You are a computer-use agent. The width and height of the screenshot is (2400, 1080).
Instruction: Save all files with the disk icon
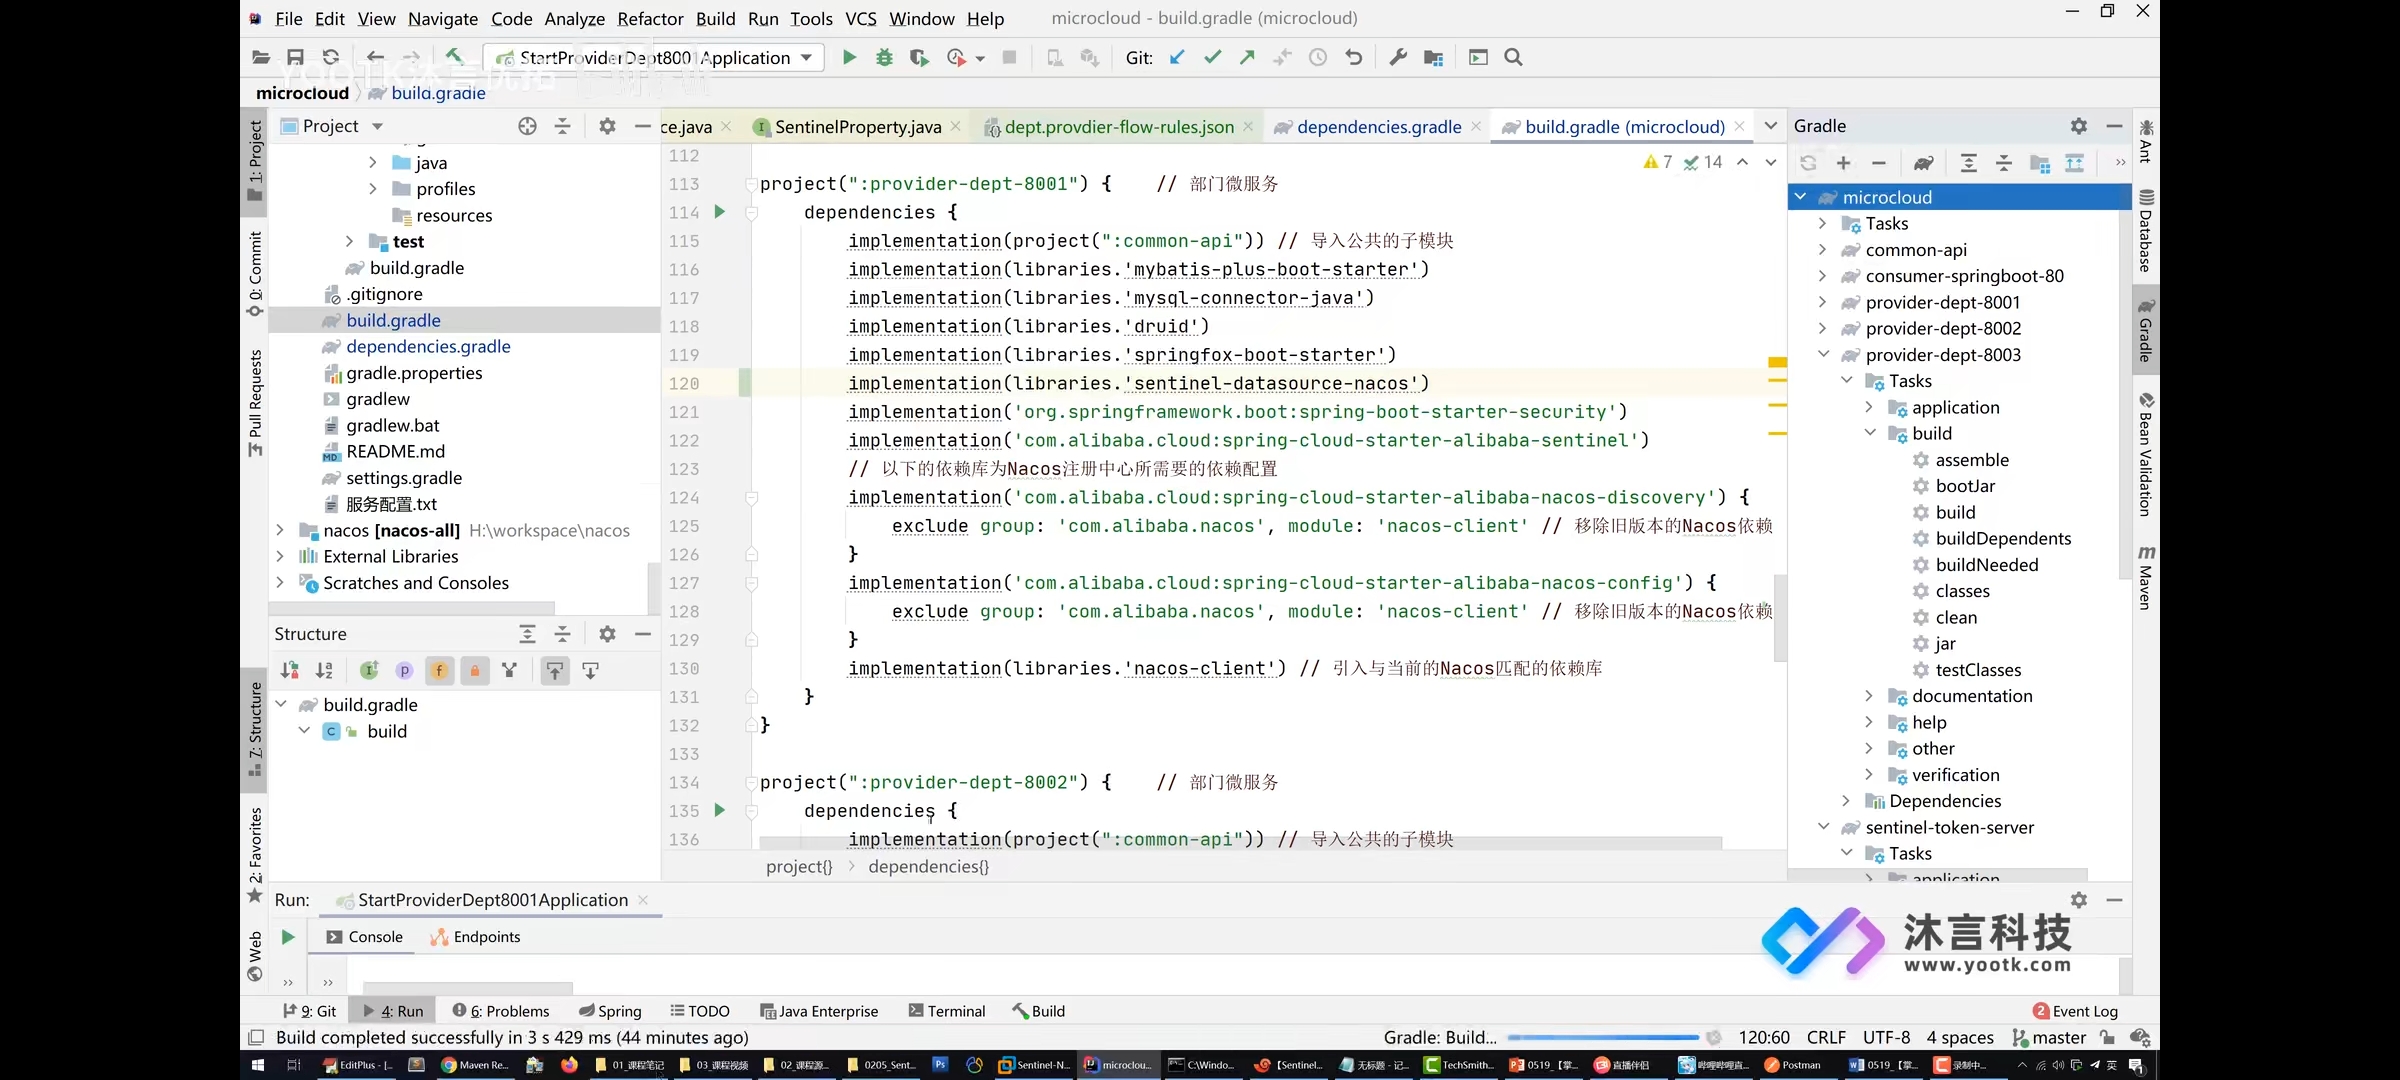[x=295, y=58]
